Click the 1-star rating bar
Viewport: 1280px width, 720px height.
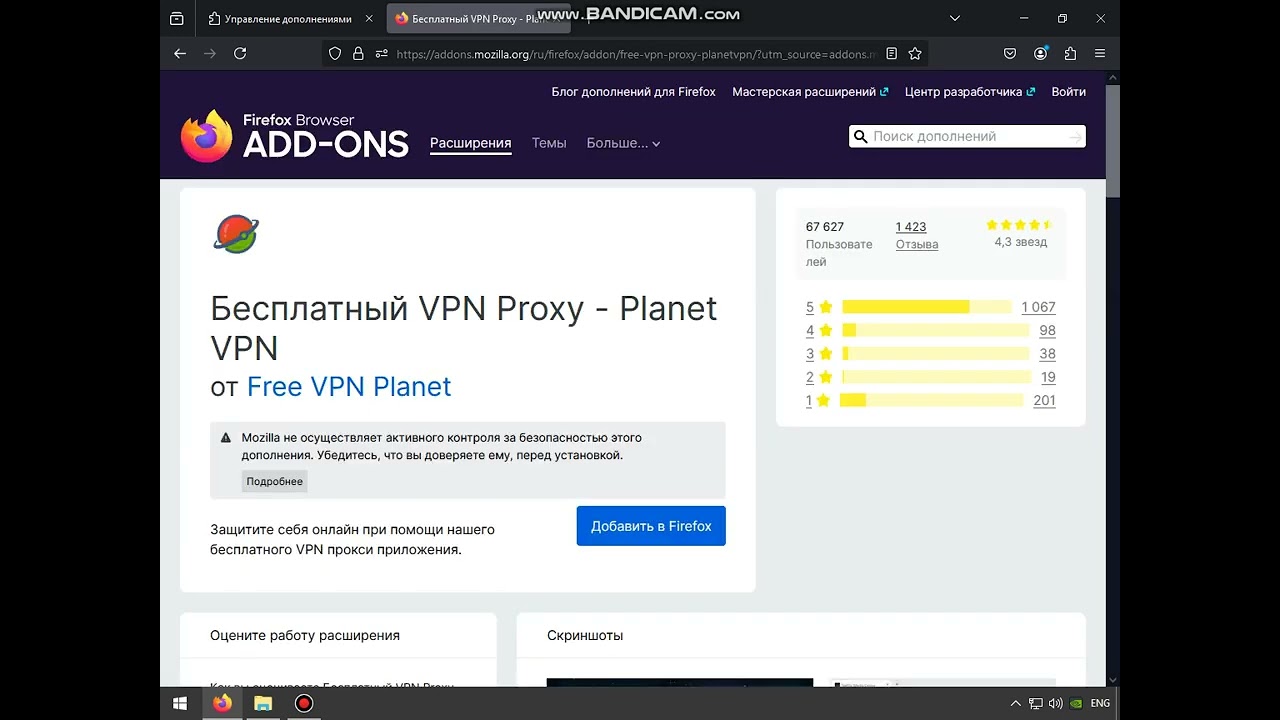[x=931, y=400]
